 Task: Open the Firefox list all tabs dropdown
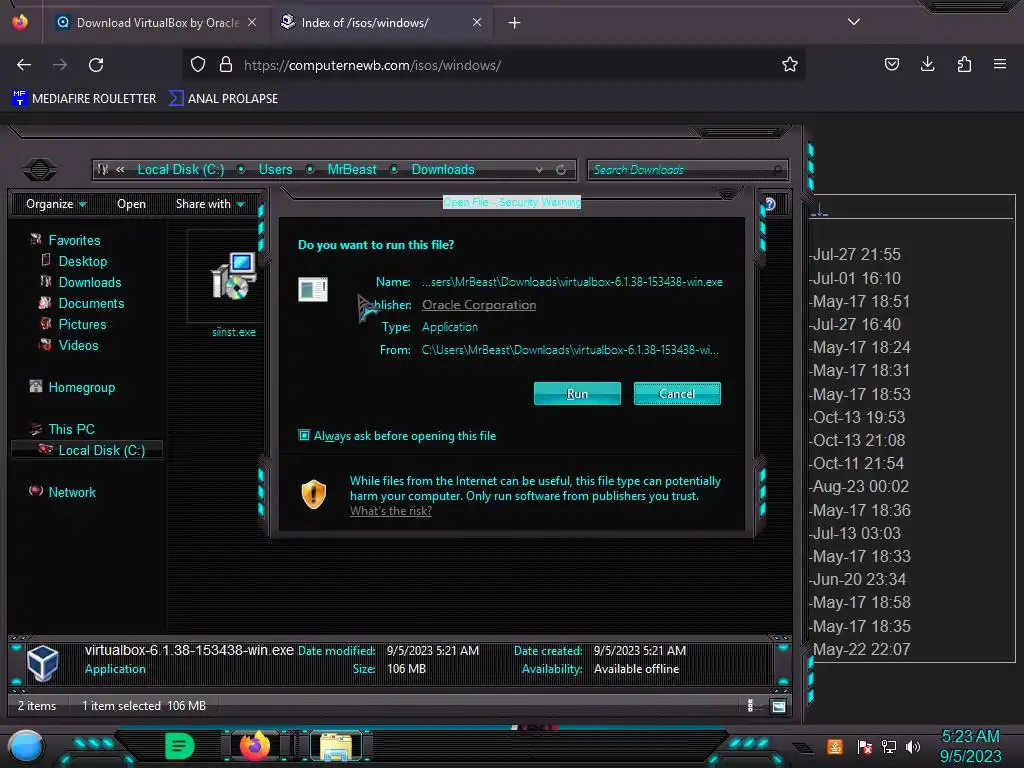(854, 22)
